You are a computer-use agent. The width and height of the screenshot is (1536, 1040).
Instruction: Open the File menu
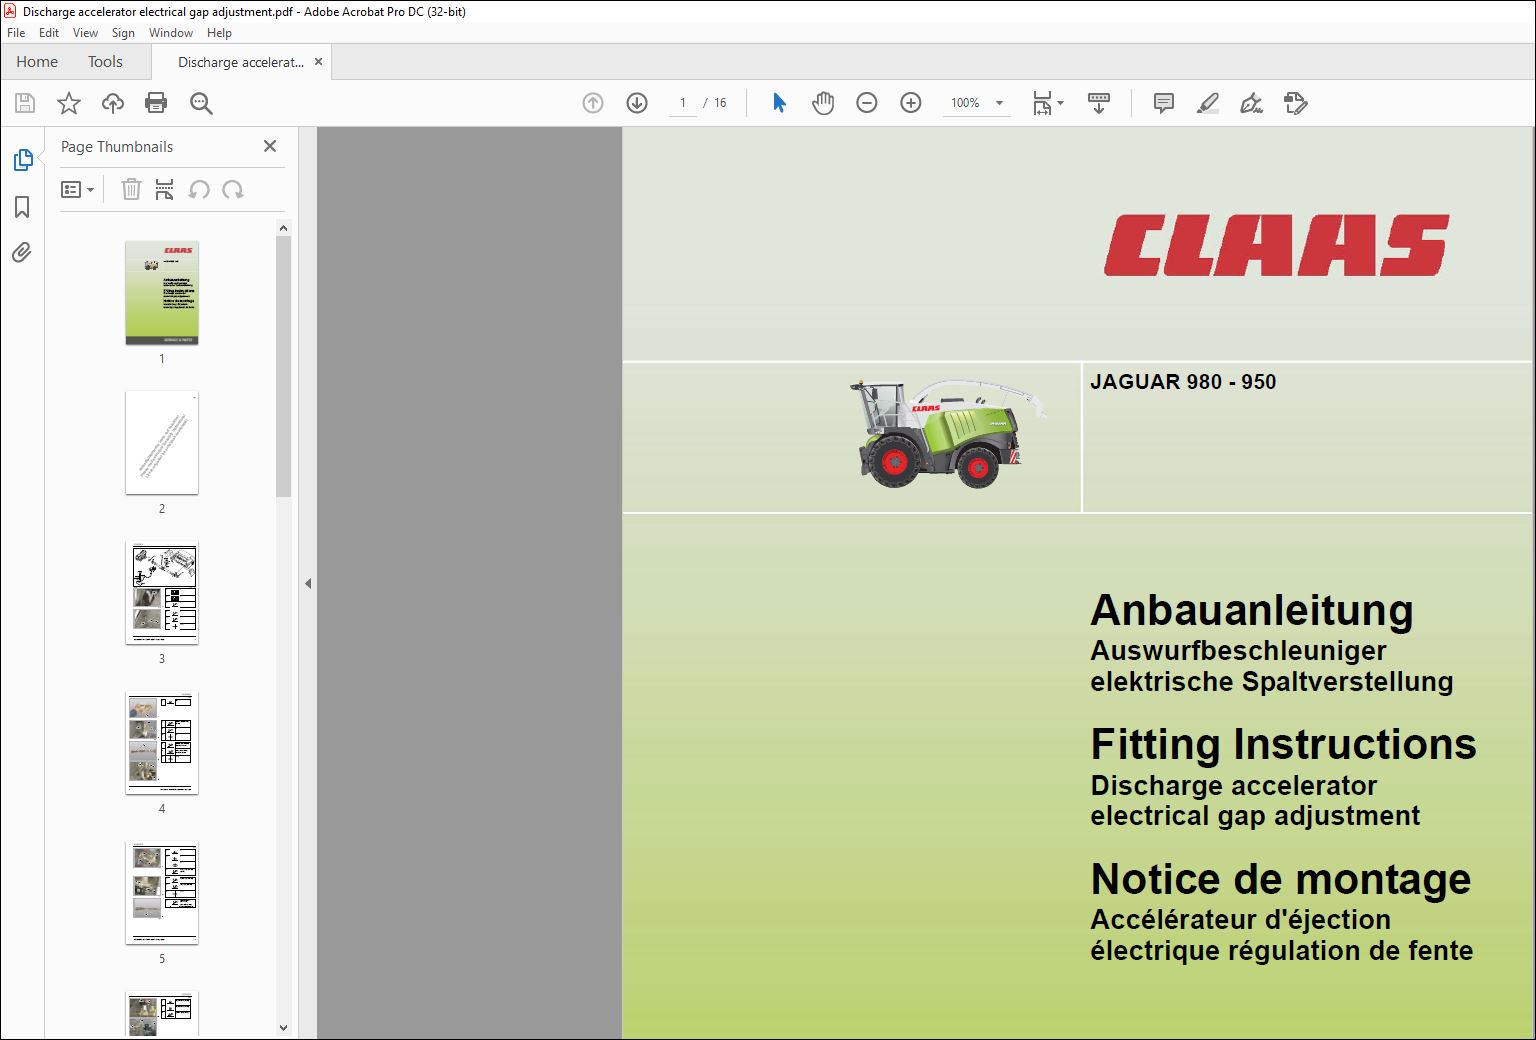[16, 33]
